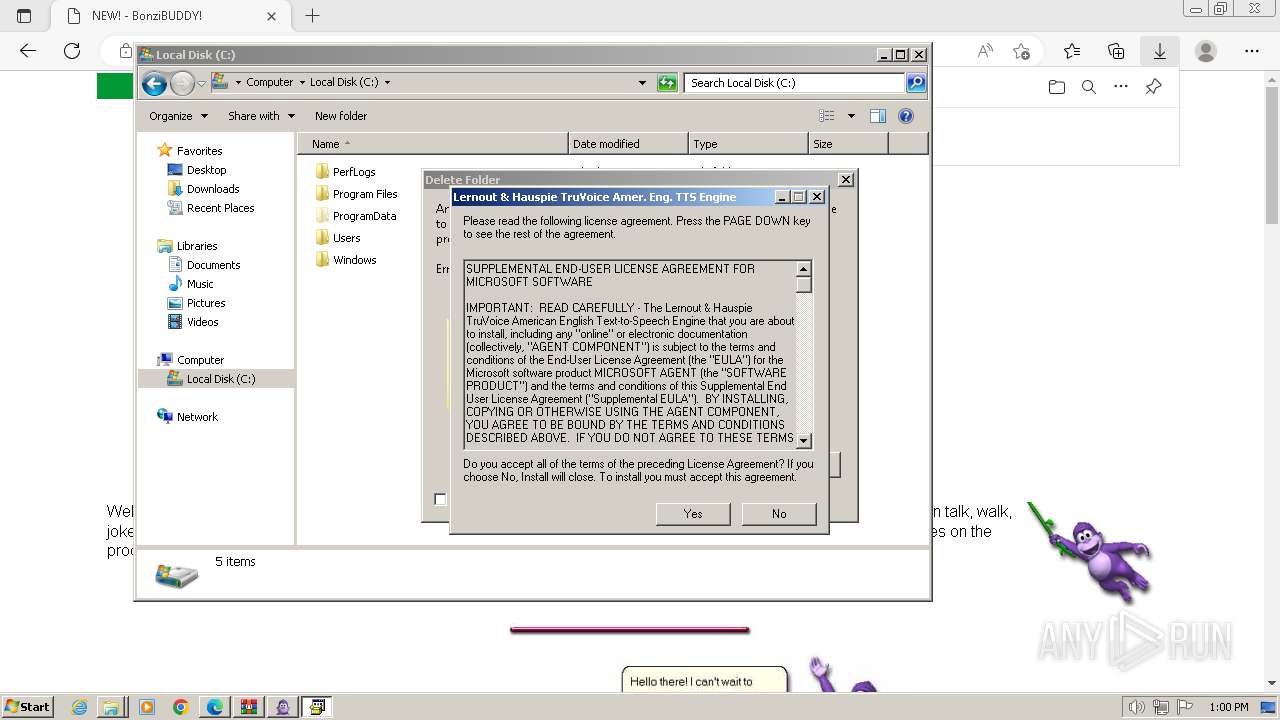
Task: Open the Share with dropdown
Action: click(x=261, y=116)
